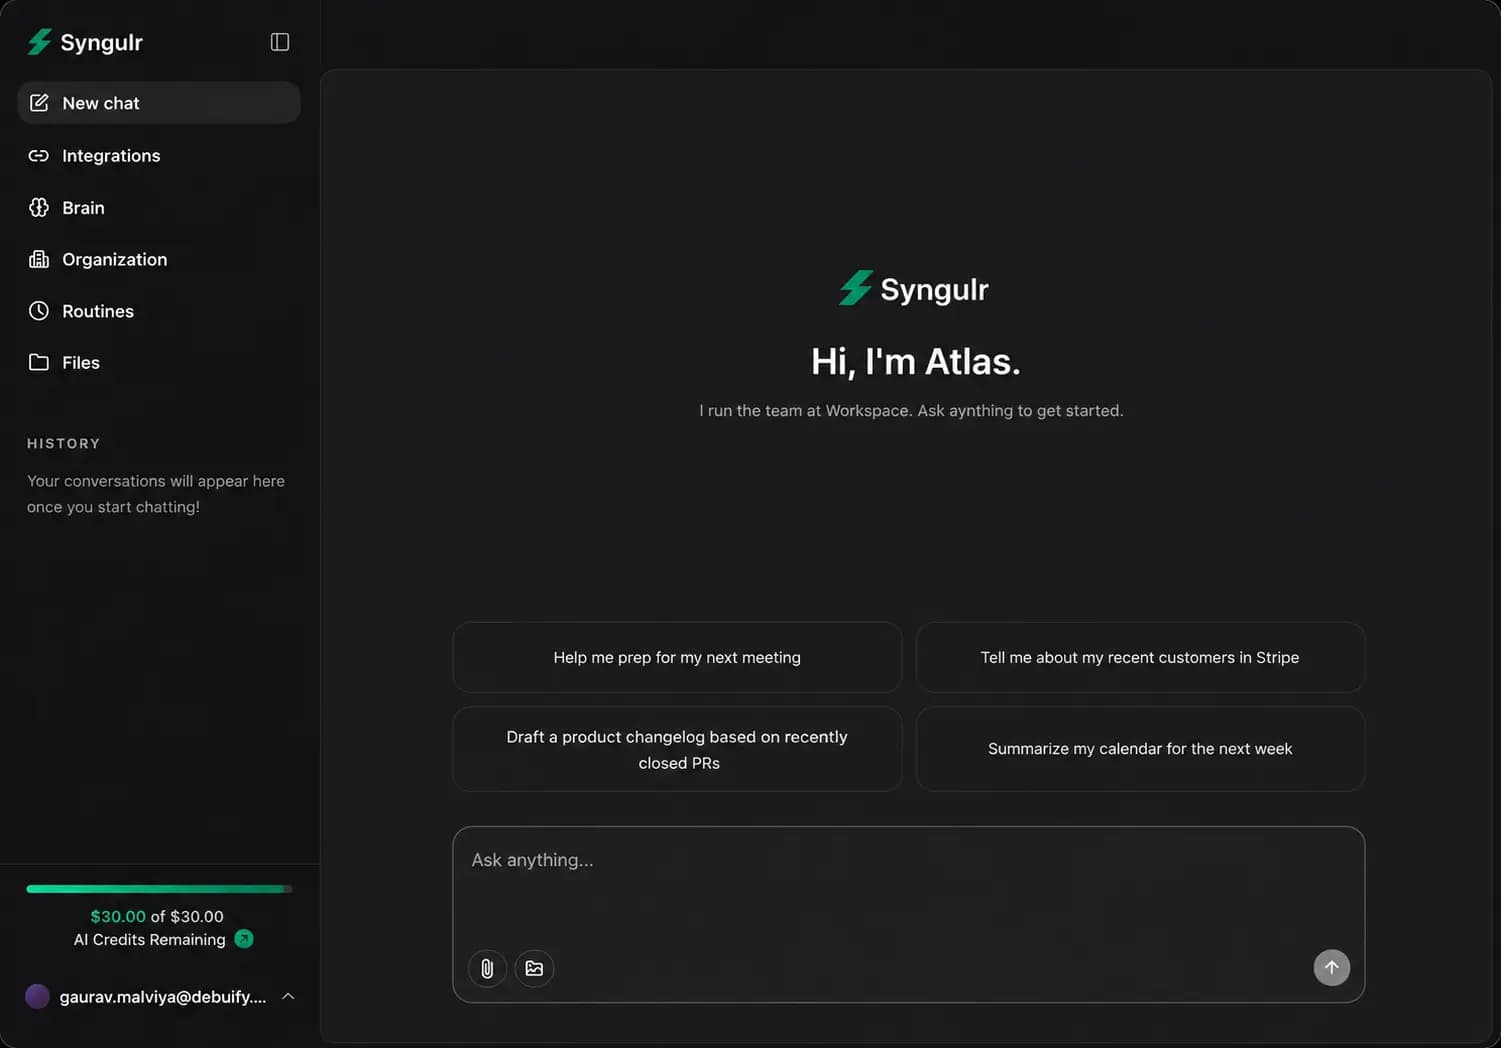Click the New chat pencil icon
This screenshot has height=1048, width=1501.
[x=39, y=103]
